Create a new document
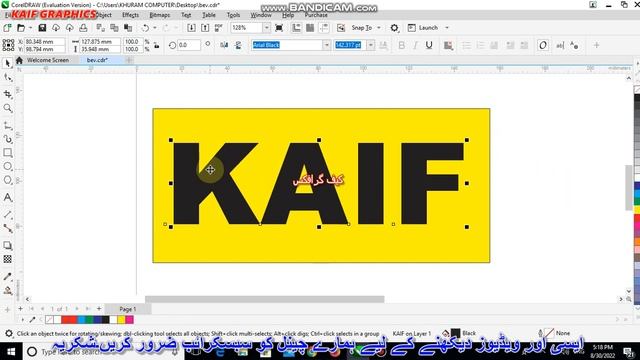Viewport: 640px width, 360px height. (7, 28)
